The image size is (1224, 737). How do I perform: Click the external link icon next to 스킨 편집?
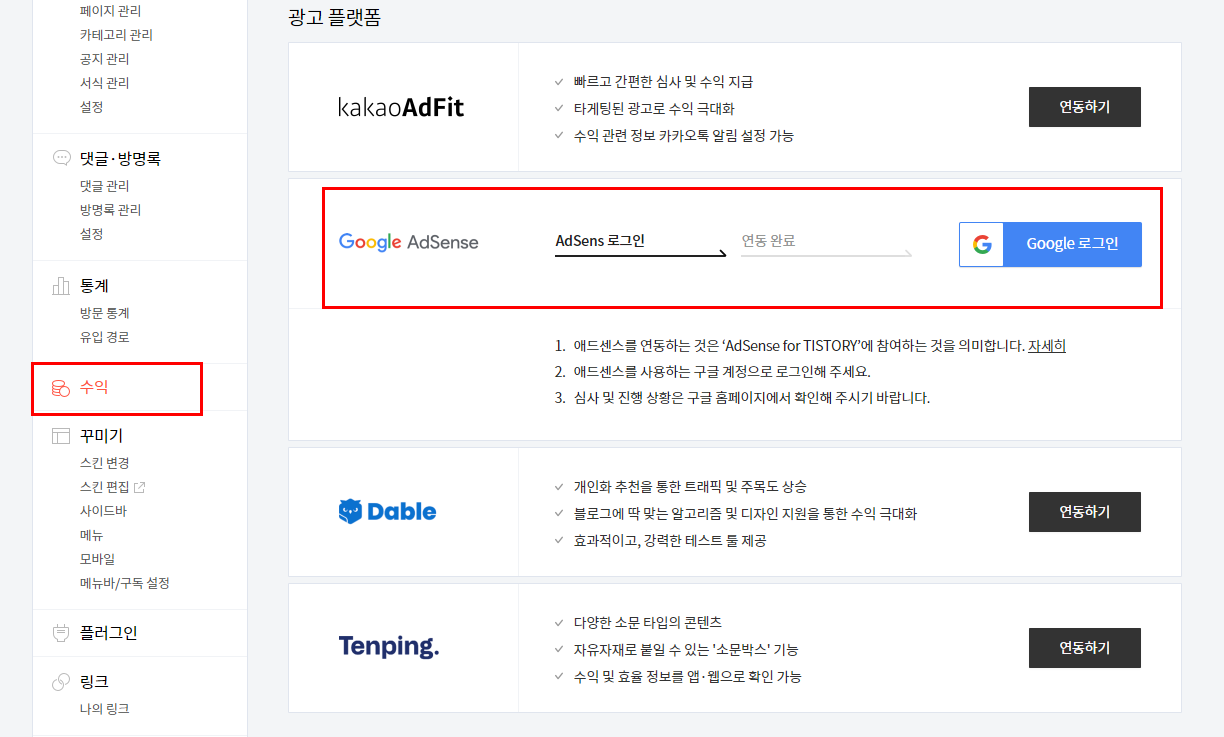click(x=140, y=487)
